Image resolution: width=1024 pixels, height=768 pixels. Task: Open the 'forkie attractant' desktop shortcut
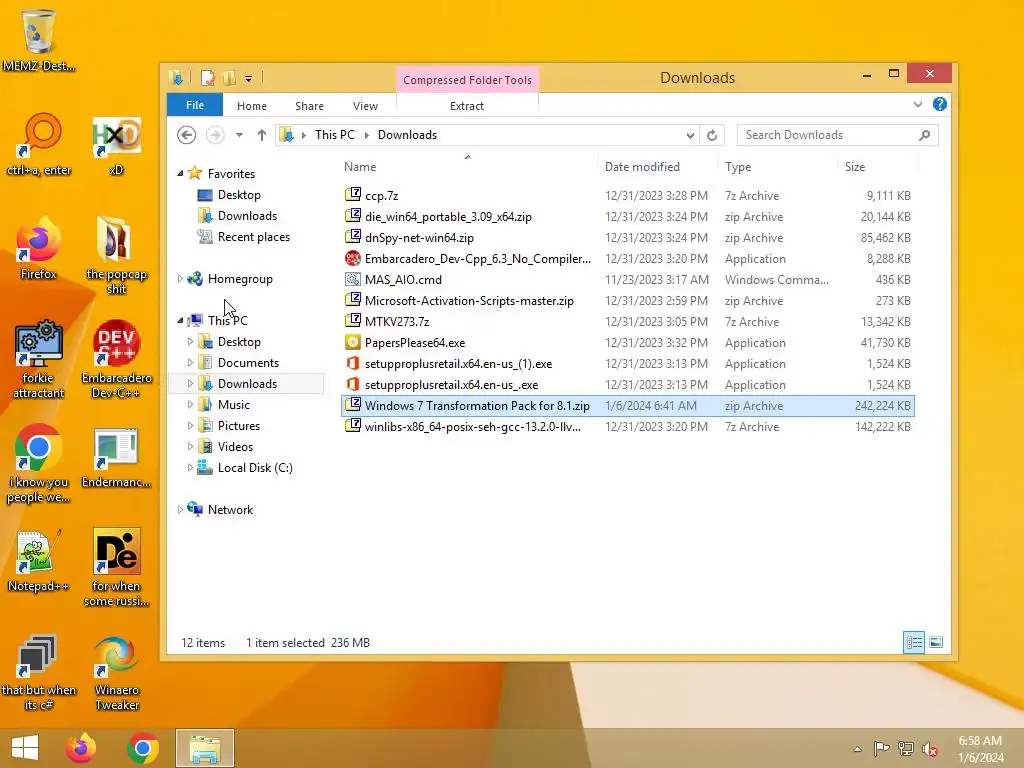(39, 359)
